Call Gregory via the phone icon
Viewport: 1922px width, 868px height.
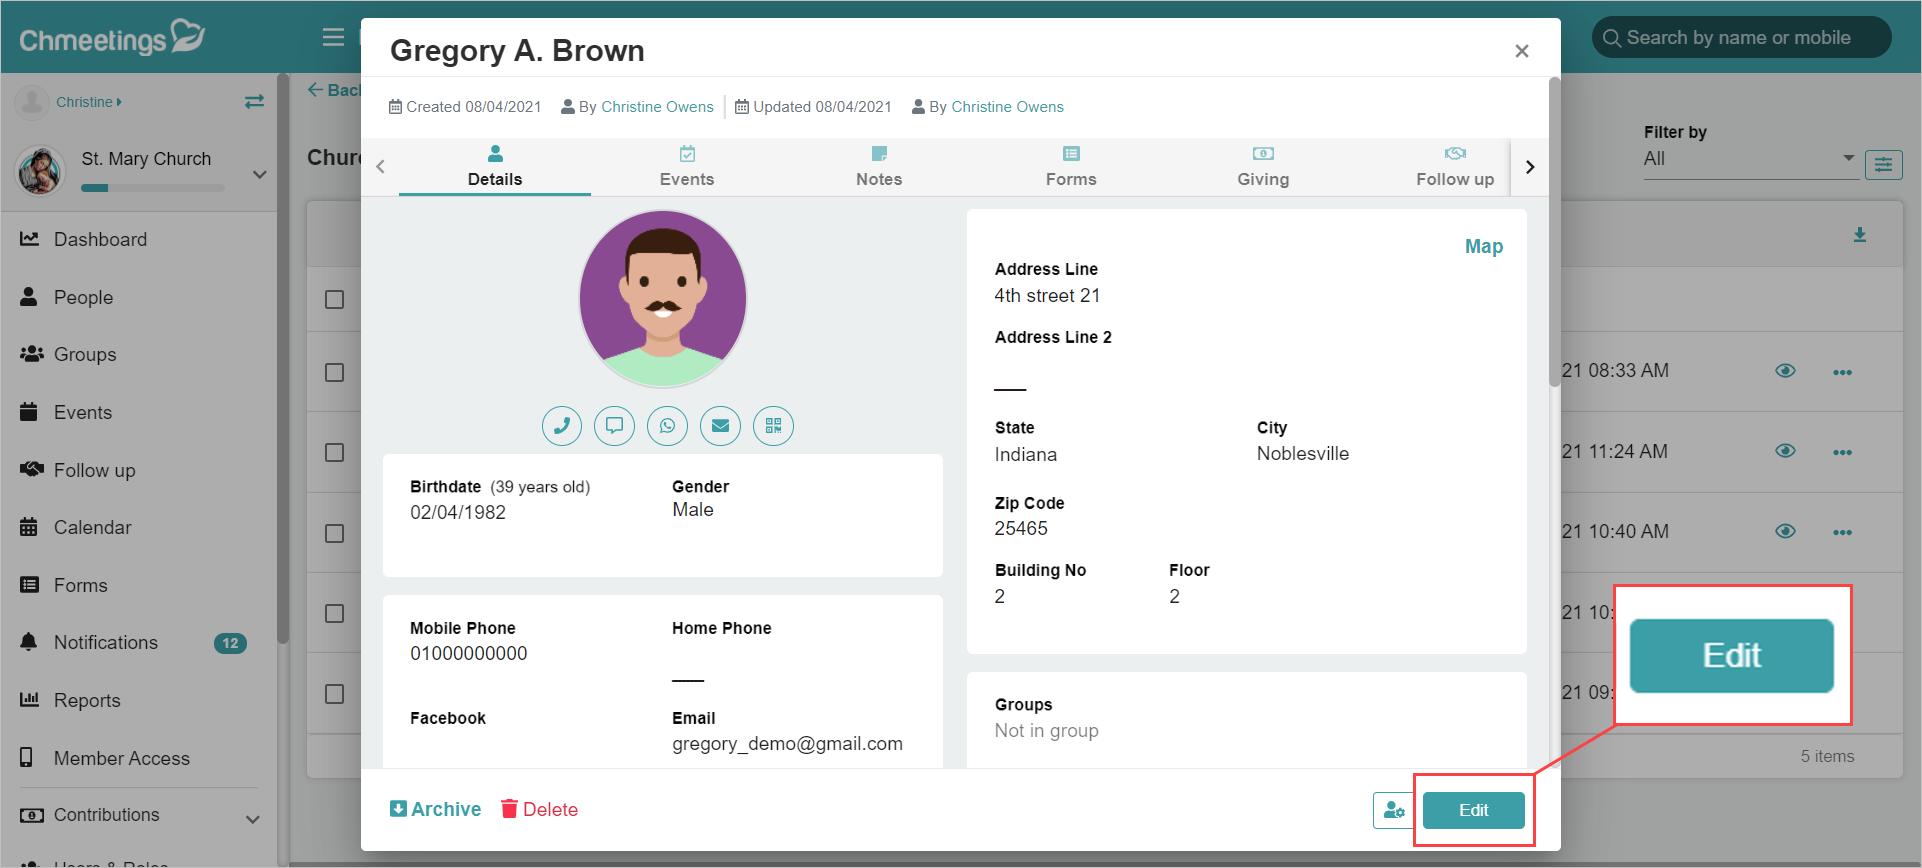[x=562, y=426]
